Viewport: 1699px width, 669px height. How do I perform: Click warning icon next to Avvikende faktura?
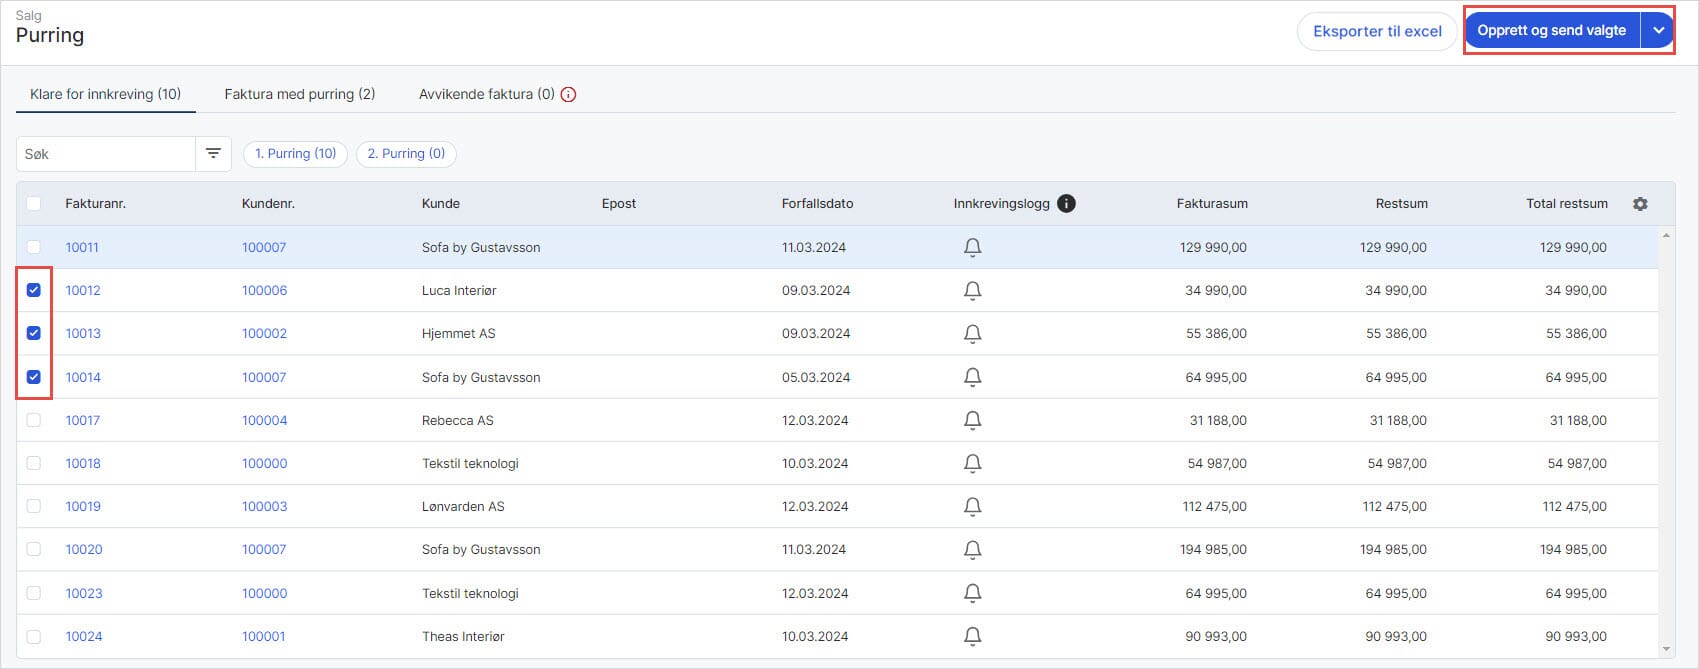pos(569,95)
